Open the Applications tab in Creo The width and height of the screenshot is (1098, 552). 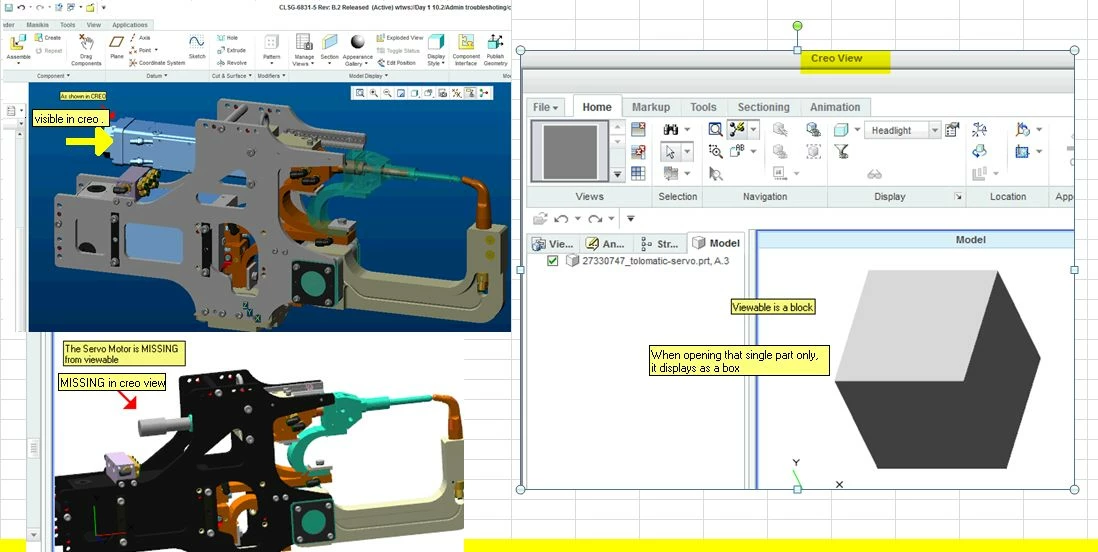(x=130, y=25)
